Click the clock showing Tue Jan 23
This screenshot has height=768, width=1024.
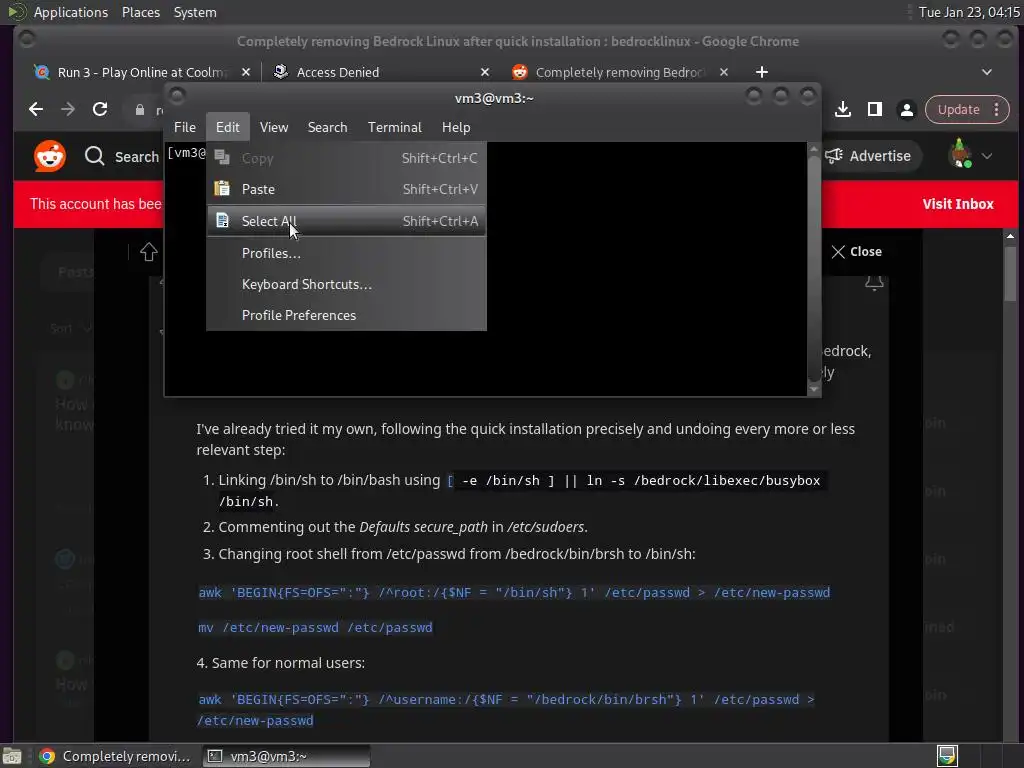(x=969, y=12)
